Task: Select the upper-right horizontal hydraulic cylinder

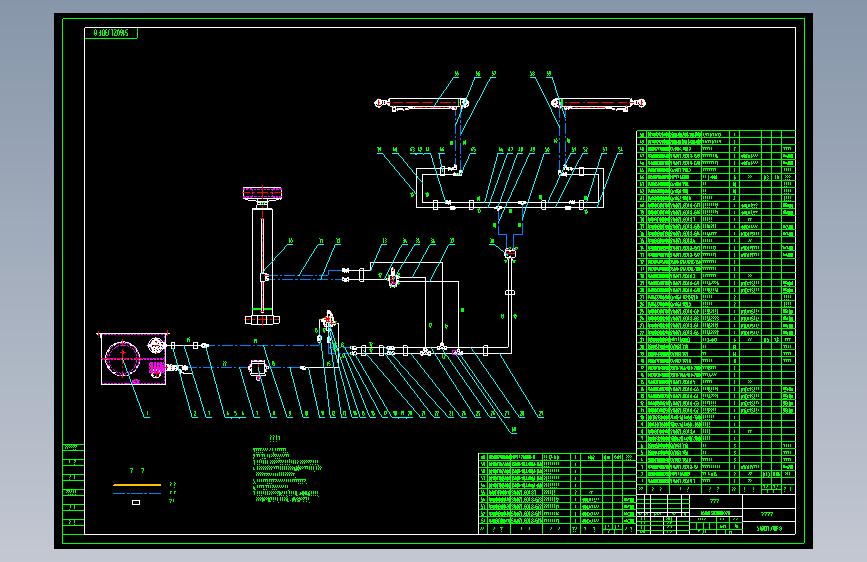Action: (x=599, y=104)
